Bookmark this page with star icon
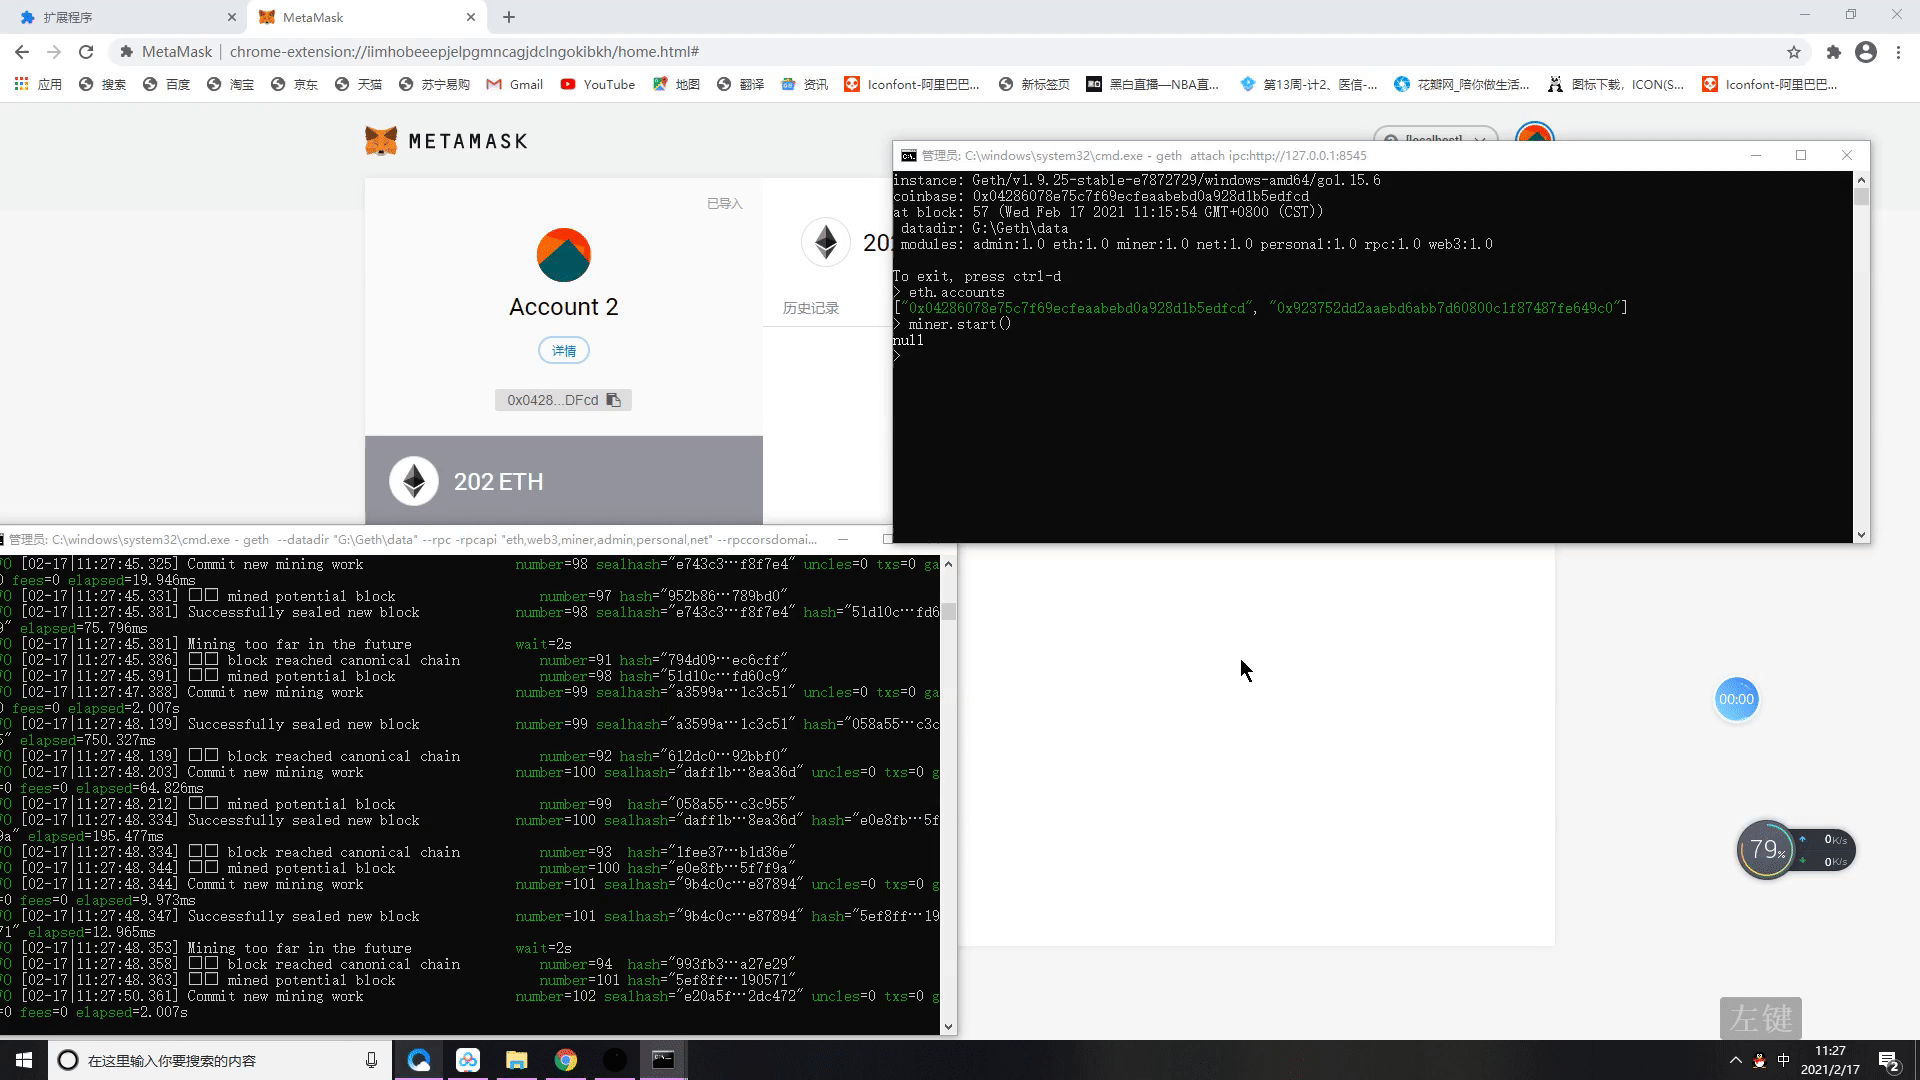Image resolution: width=1920 pixels, height=1080 pixels. point(1794,52)
